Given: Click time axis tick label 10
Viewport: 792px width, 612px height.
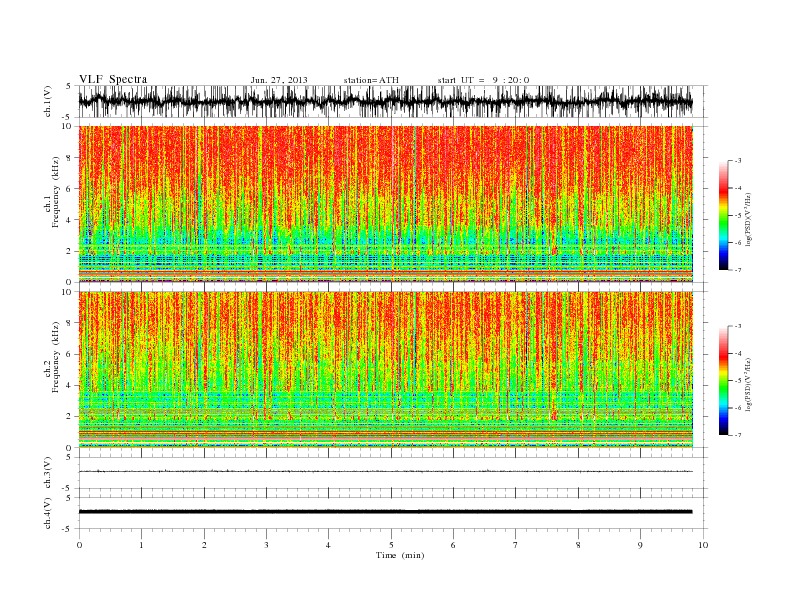Looking at the screenshot, I should coord(703,545).
